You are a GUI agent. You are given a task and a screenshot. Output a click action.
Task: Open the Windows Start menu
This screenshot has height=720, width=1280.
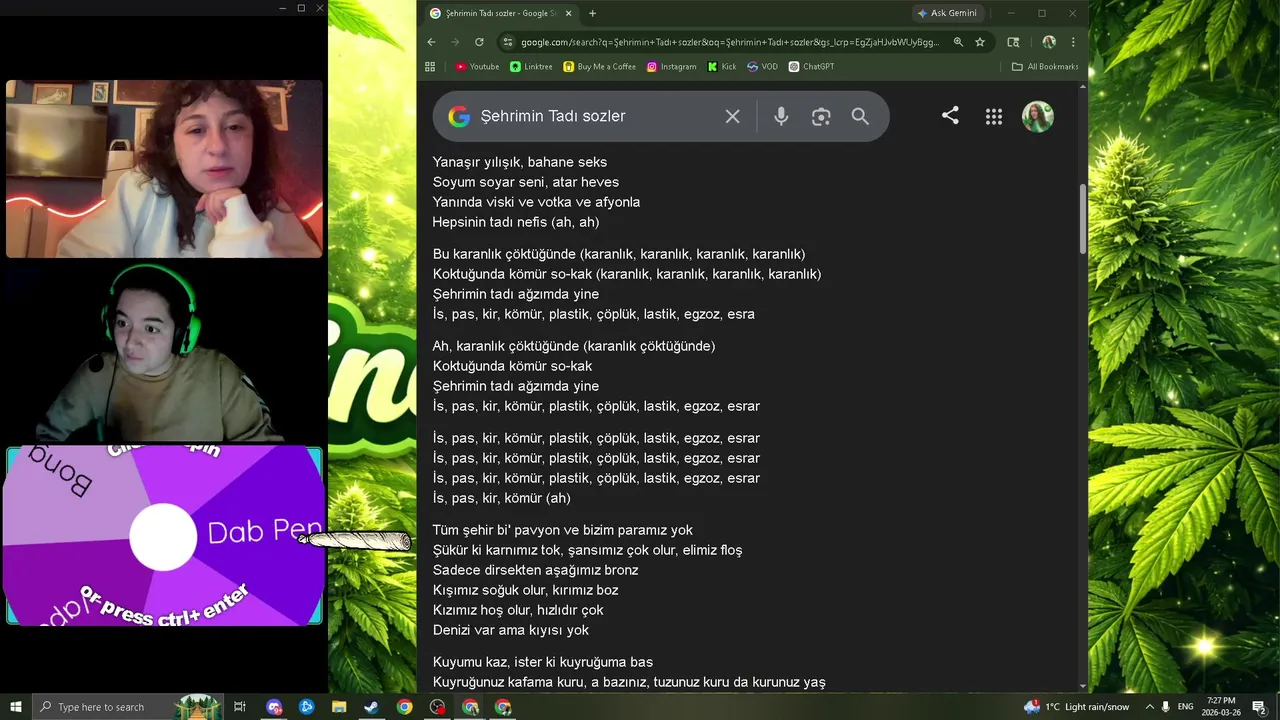(x=16, y=707)
